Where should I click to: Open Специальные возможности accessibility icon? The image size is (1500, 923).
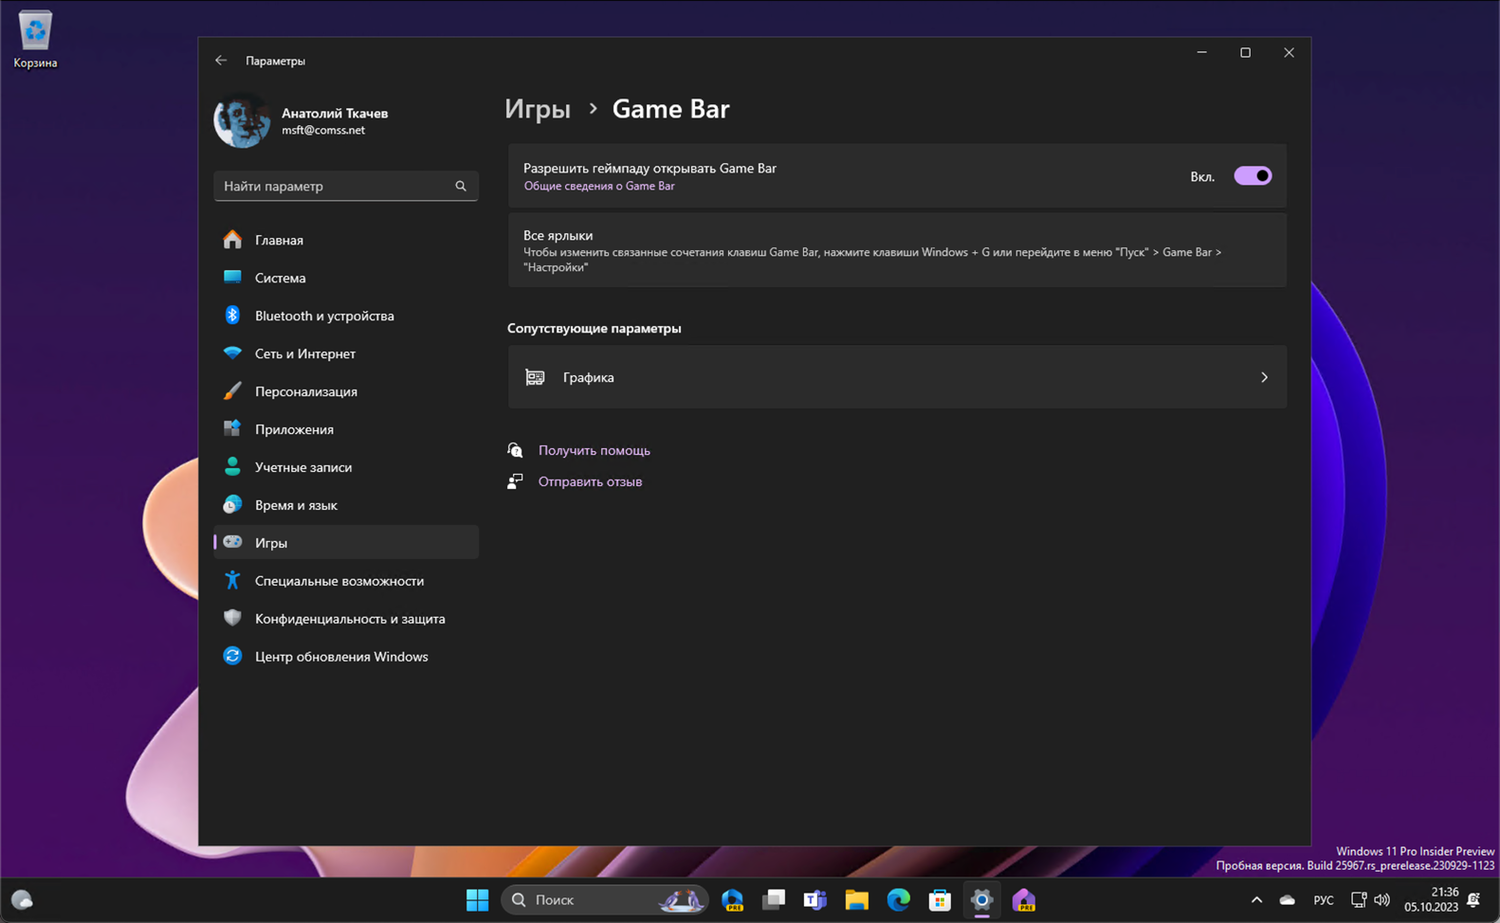point(233,580)
